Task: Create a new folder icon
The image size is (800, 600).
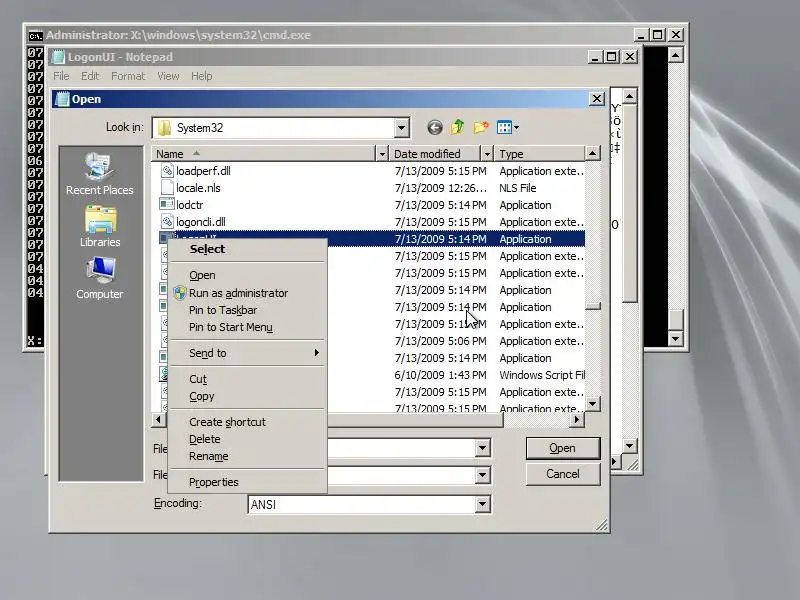Action: coord(481,127)
